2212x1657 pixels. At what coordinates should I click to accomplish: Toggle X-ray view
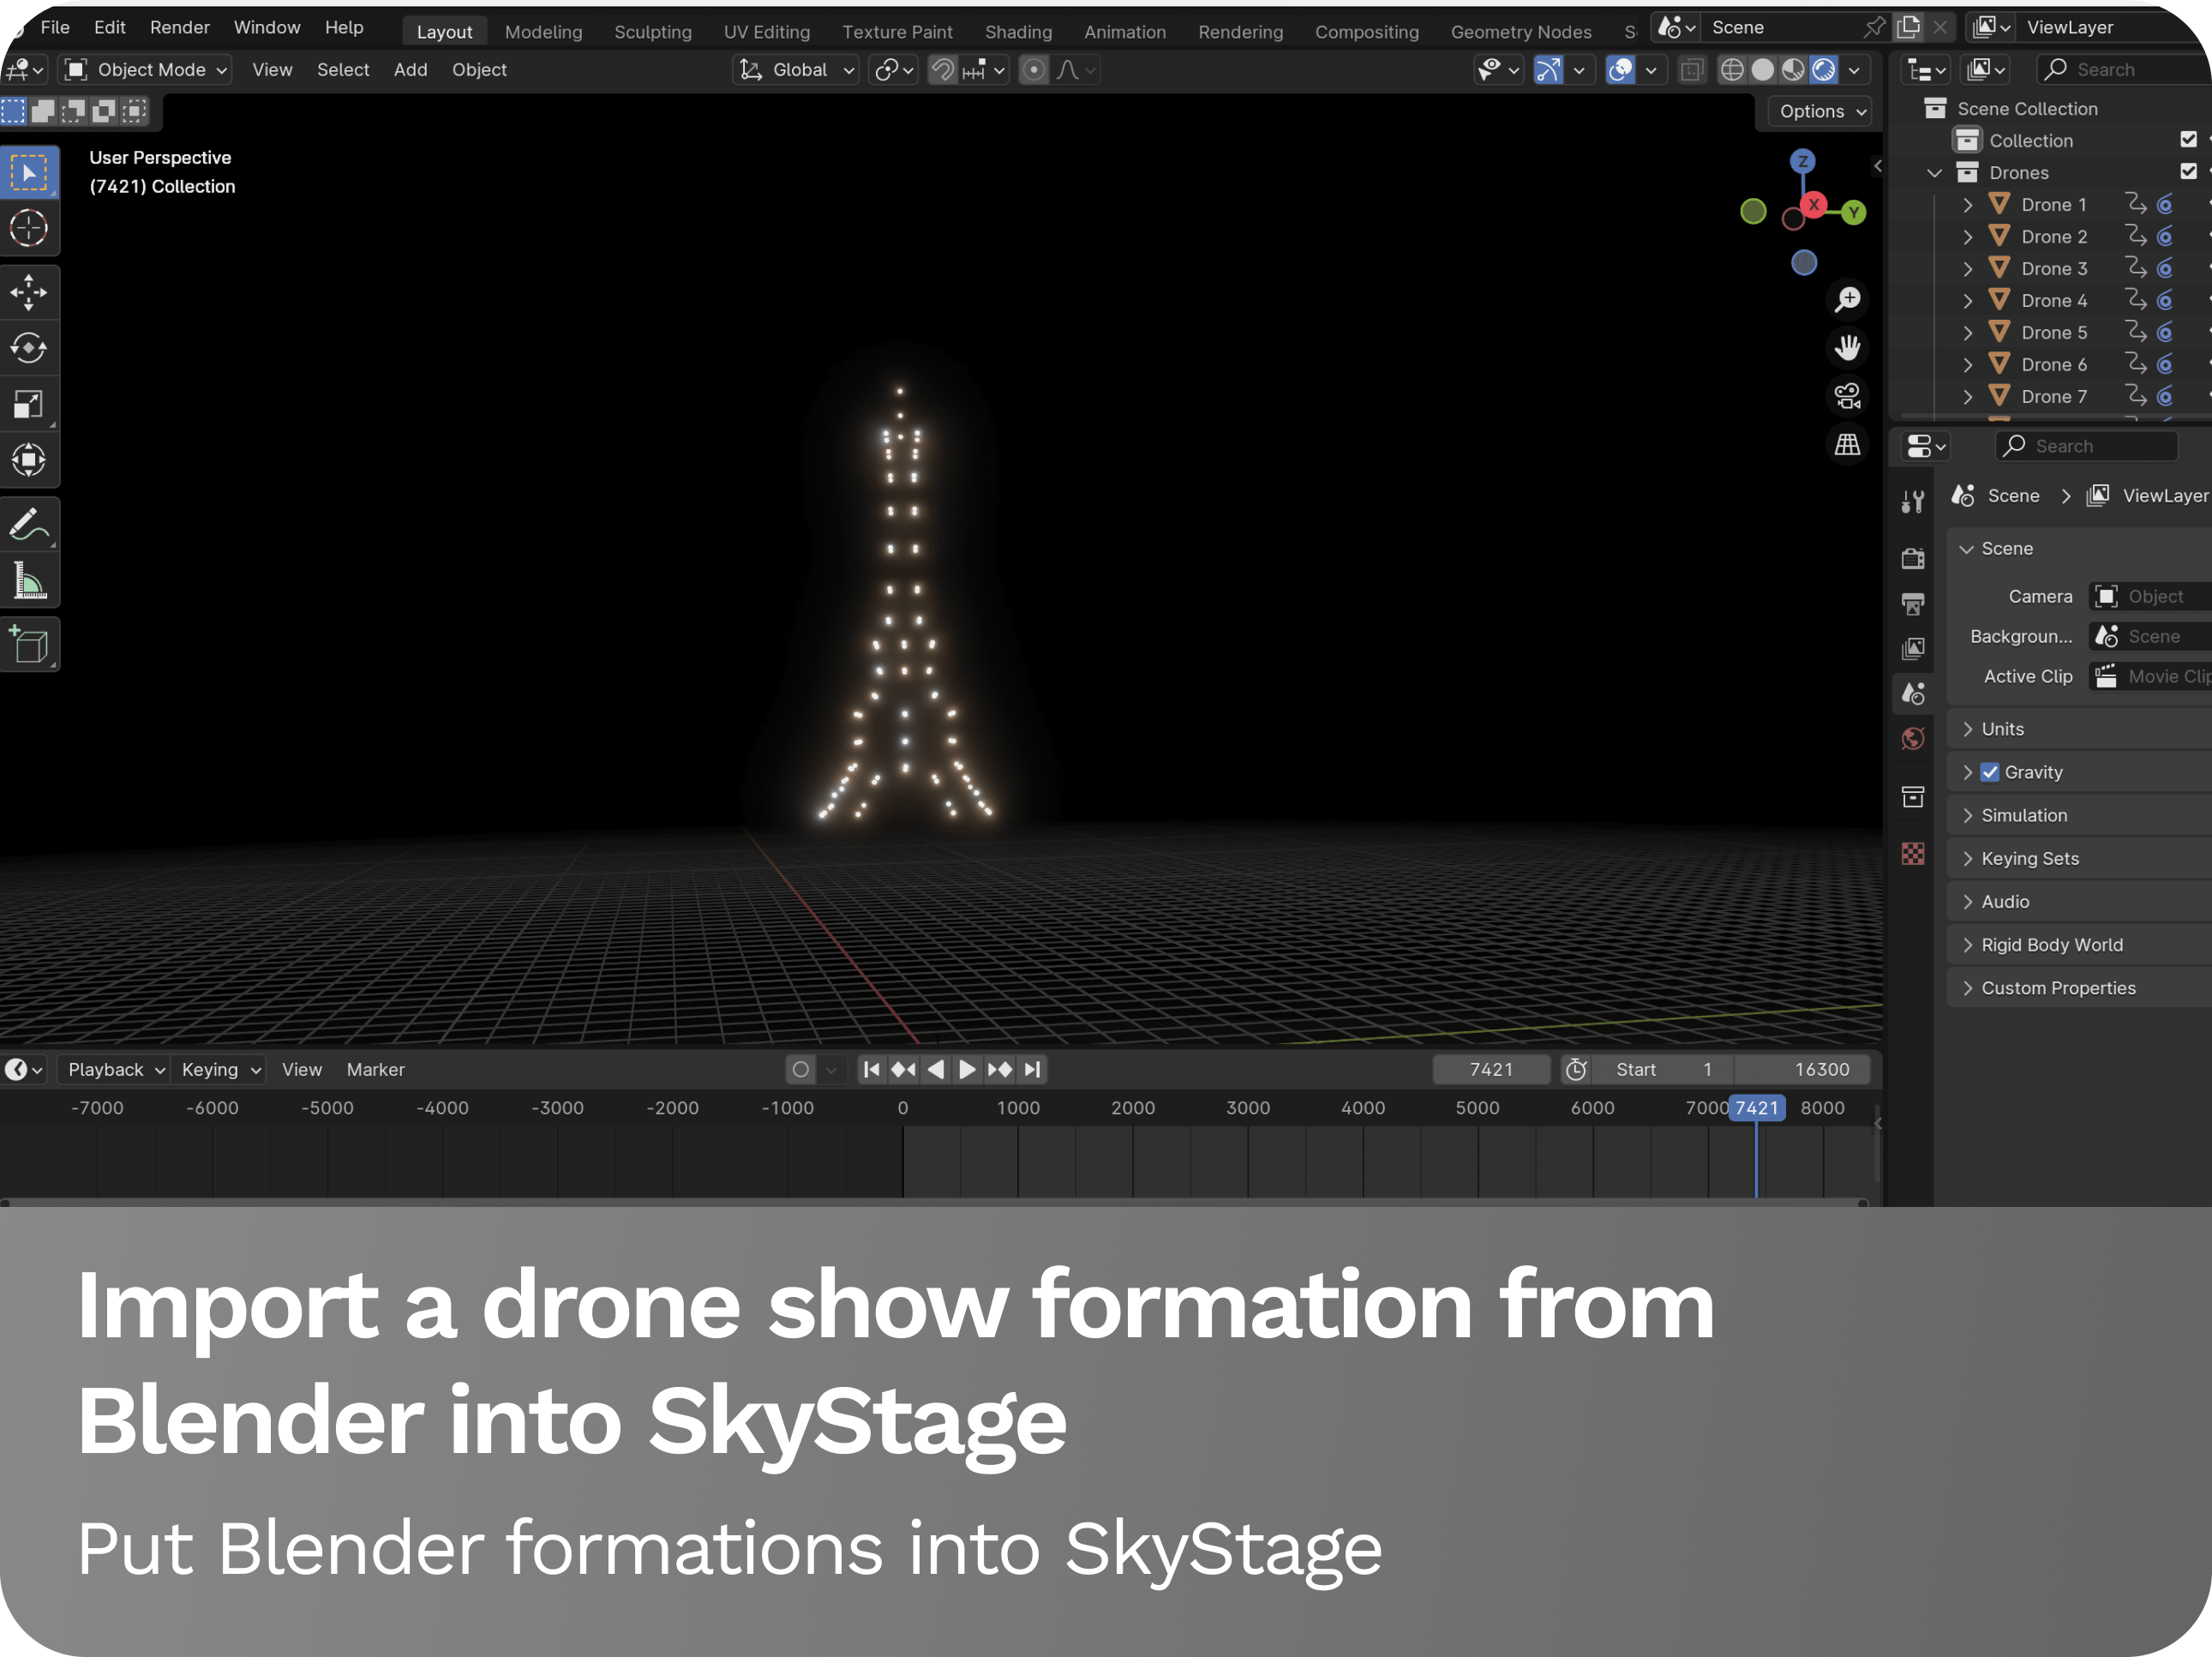[1691, 70]
